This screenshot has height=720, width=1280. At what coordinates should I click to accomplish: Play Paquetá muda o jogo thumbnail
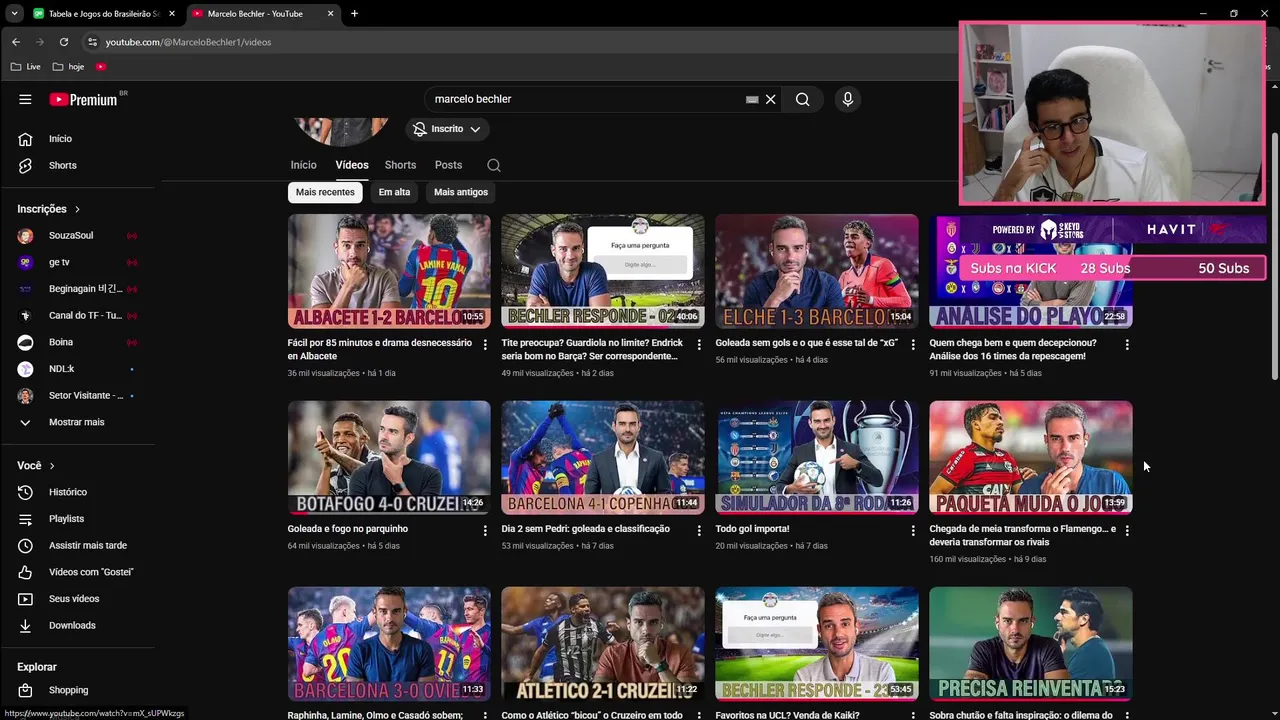[x=1031, y=457]
